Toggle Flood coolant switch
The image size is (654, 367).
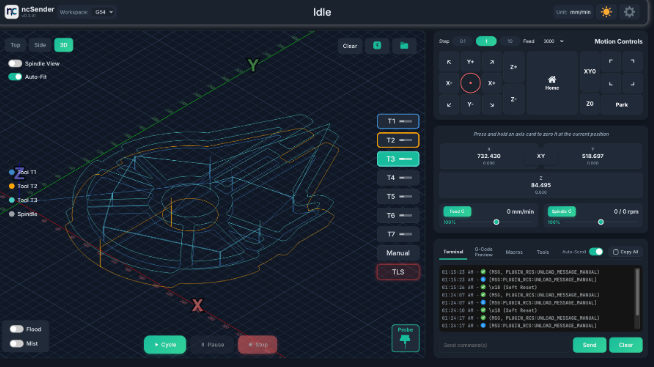click(x=16, y=329)
